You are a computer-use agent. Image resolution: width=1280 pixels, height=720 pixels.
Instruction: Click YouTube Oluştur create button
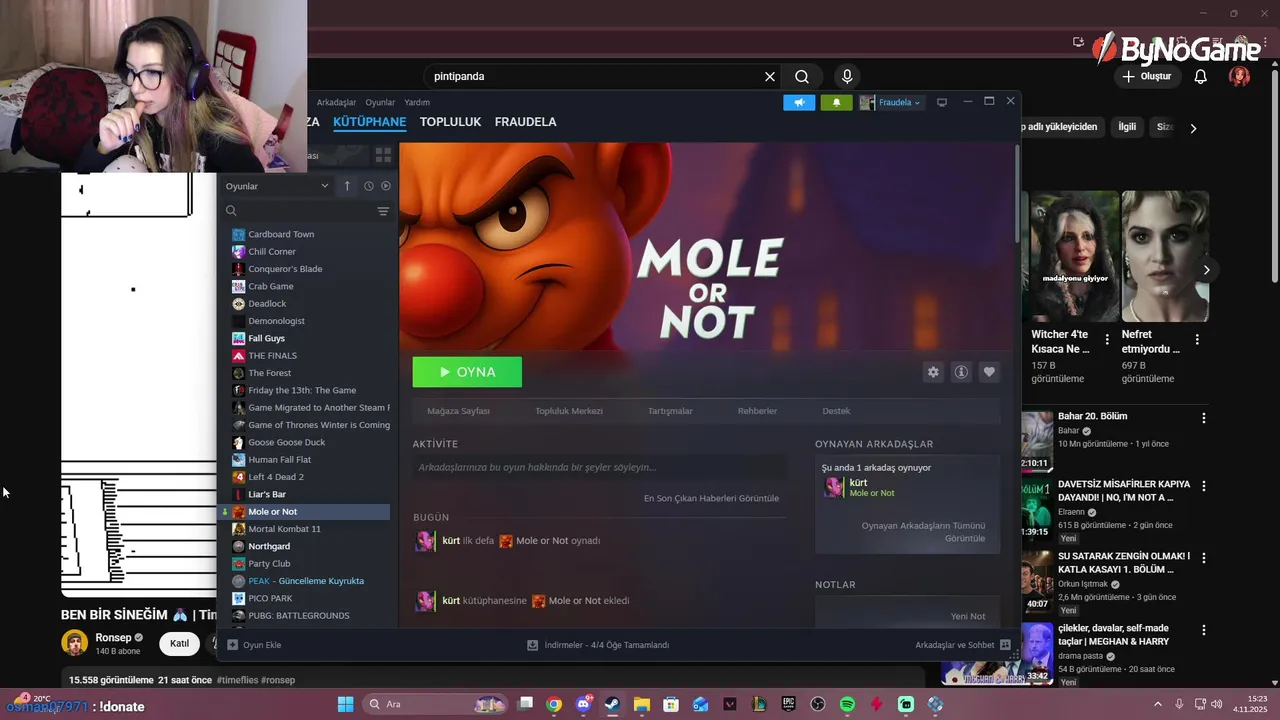(1147, 77)
